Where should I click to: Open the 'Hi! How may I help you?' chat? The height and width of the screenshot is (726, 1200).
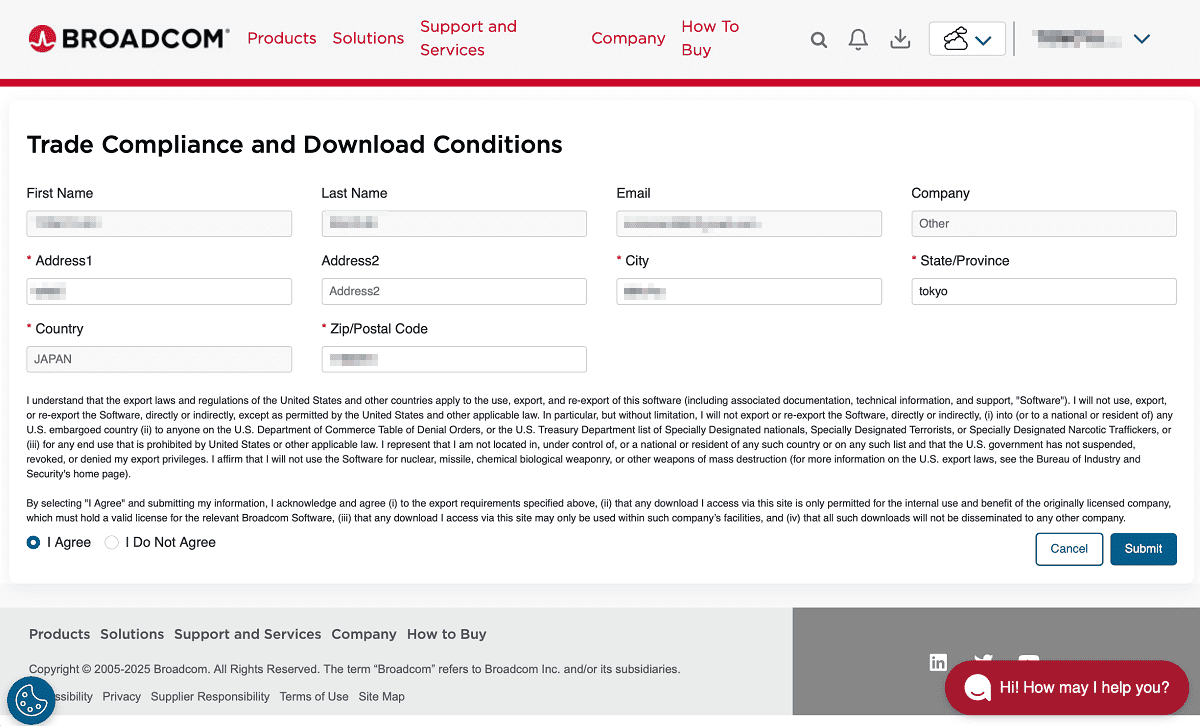click(1067, 687)
